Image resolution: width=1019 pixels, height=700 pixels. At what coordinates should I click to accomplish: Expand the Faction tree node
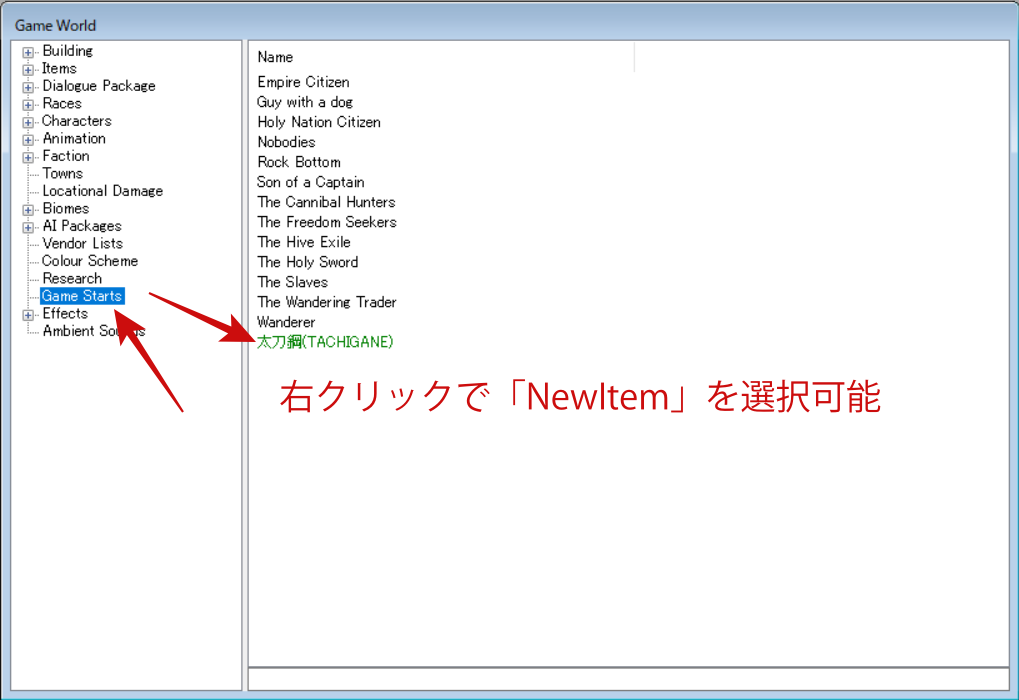[28, 157]
